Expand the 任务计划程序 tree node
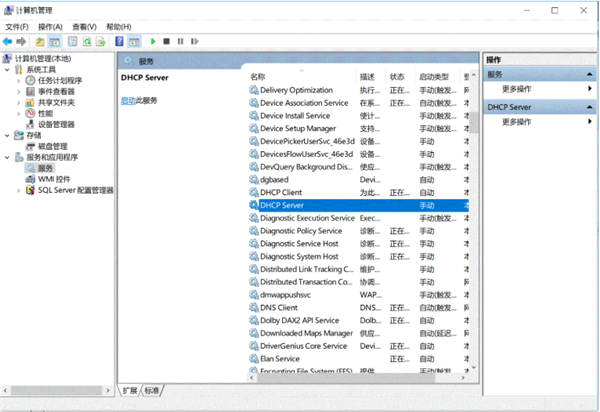The width and height of the screenshot is (600, 412). pyautogui.click(x=18, y=81)
